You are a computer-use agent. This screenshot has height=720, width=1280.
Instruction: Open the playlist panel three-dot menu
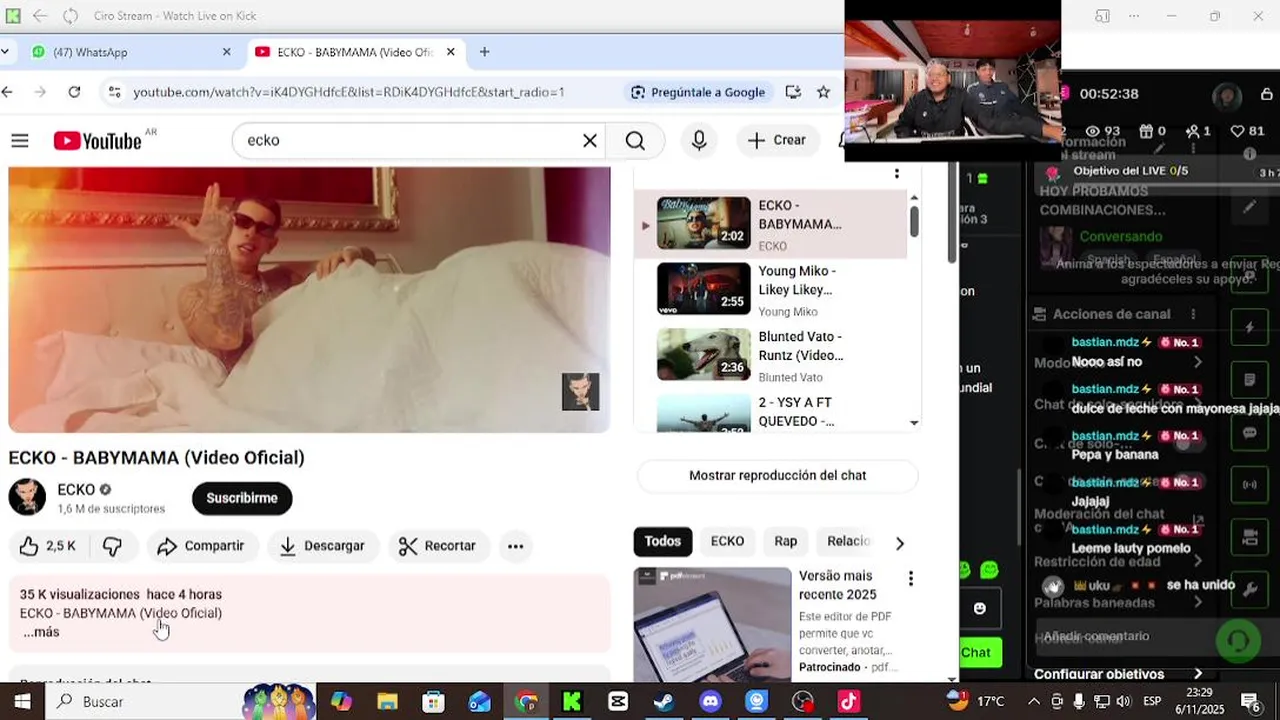click(x=896, y=174)
